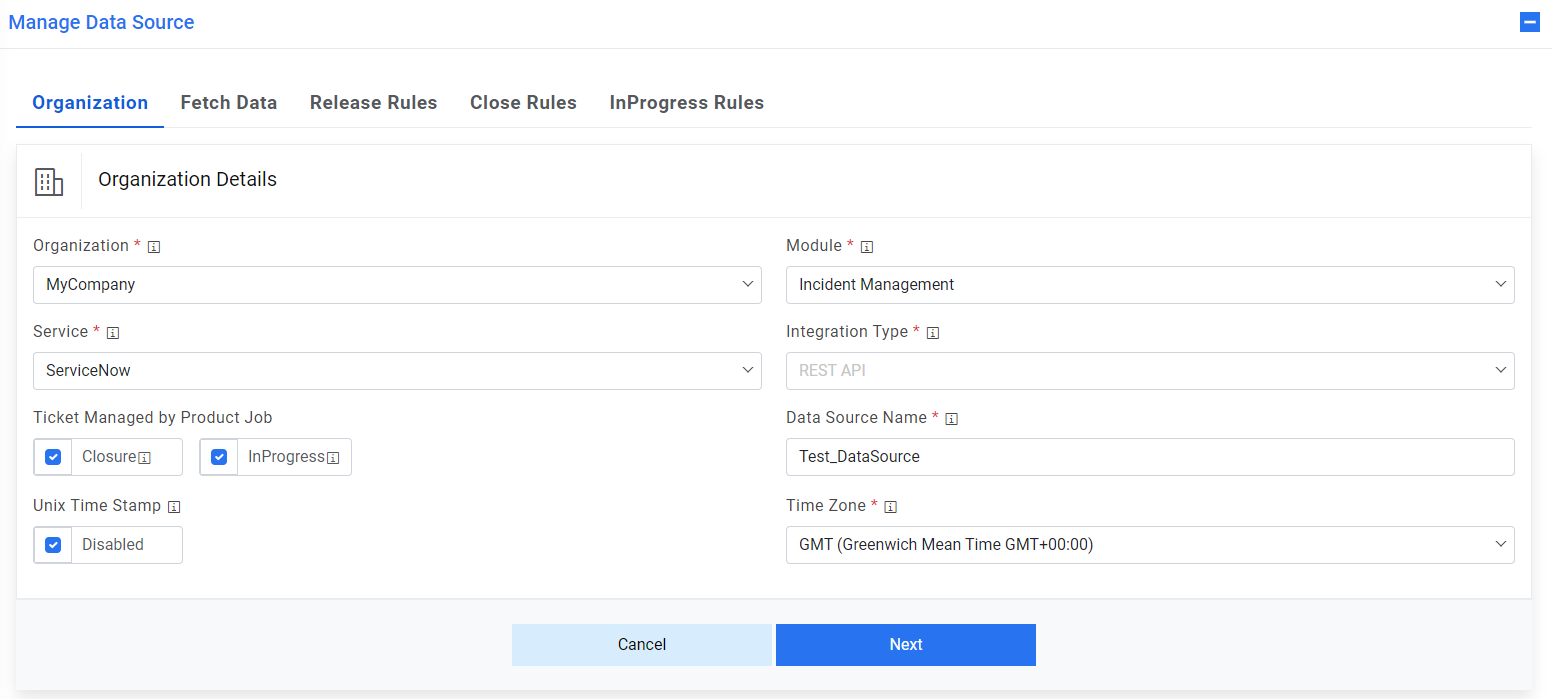Click info icon next to Organization label

pyautogui.click(x=154, y=247)
